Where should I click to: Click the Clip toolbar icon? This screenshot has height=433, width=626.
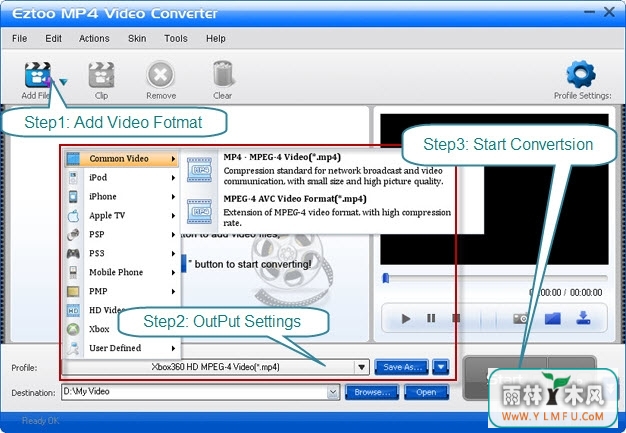[101, 75]
